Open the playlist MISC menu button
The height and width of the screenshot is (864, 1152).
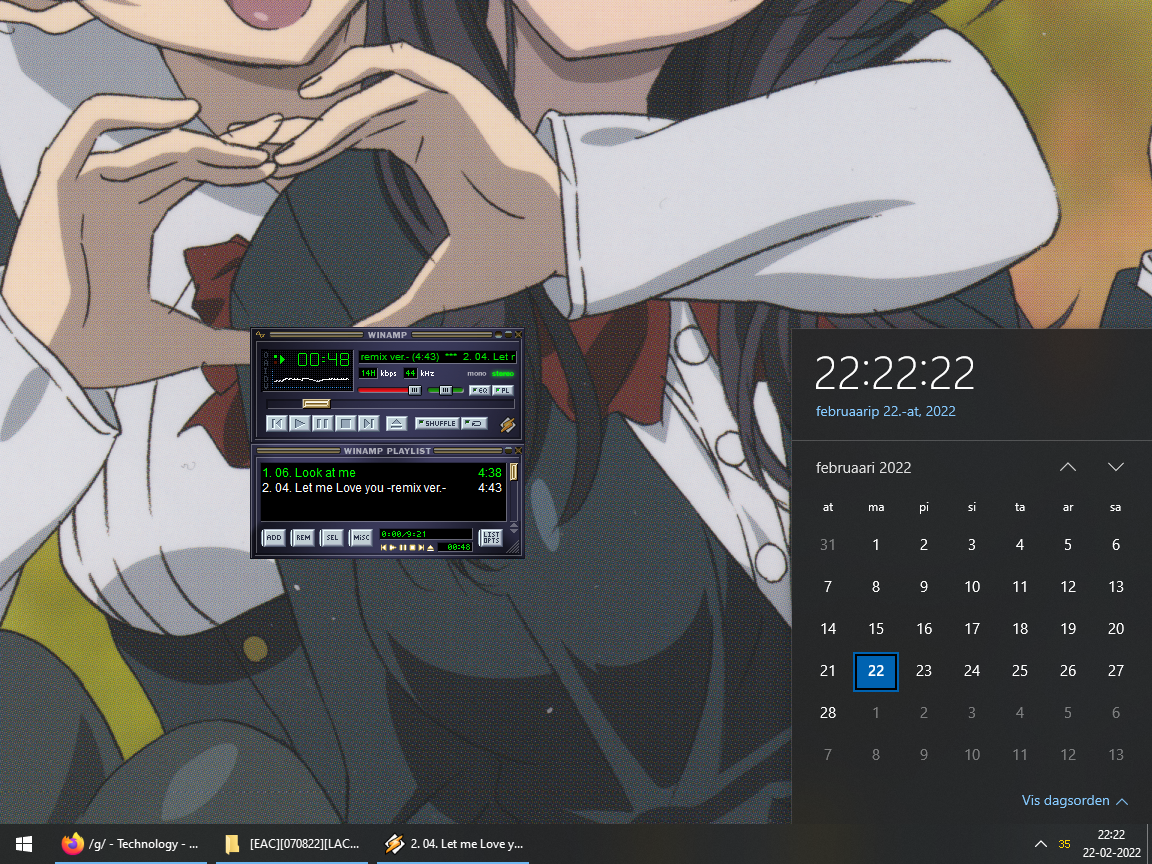pos(361,538)
